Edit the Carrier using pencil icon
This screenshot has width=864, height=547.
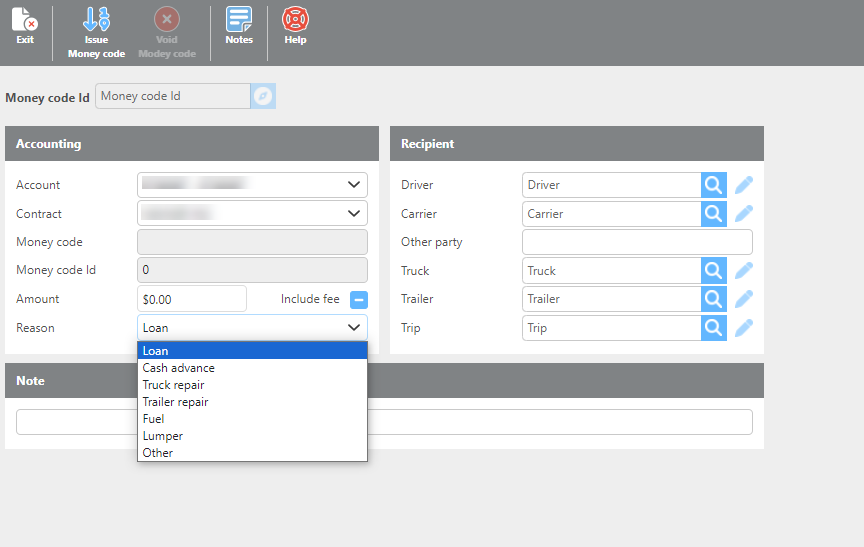tap(744, 214)
